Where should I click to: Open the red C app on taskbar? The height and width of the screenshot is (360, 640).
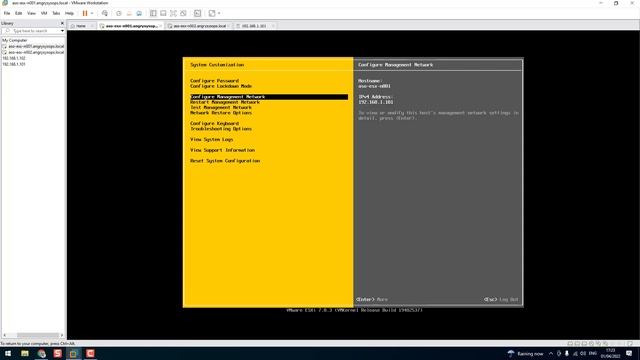90,353
